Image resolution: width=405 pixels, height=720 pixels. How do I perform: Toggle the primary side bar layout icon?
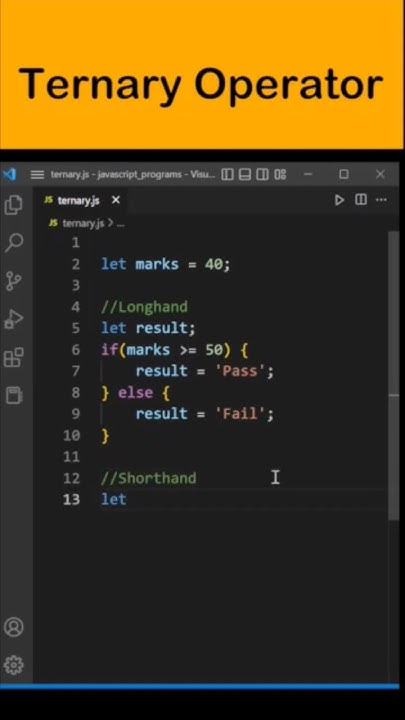click(x=227, y=174)
